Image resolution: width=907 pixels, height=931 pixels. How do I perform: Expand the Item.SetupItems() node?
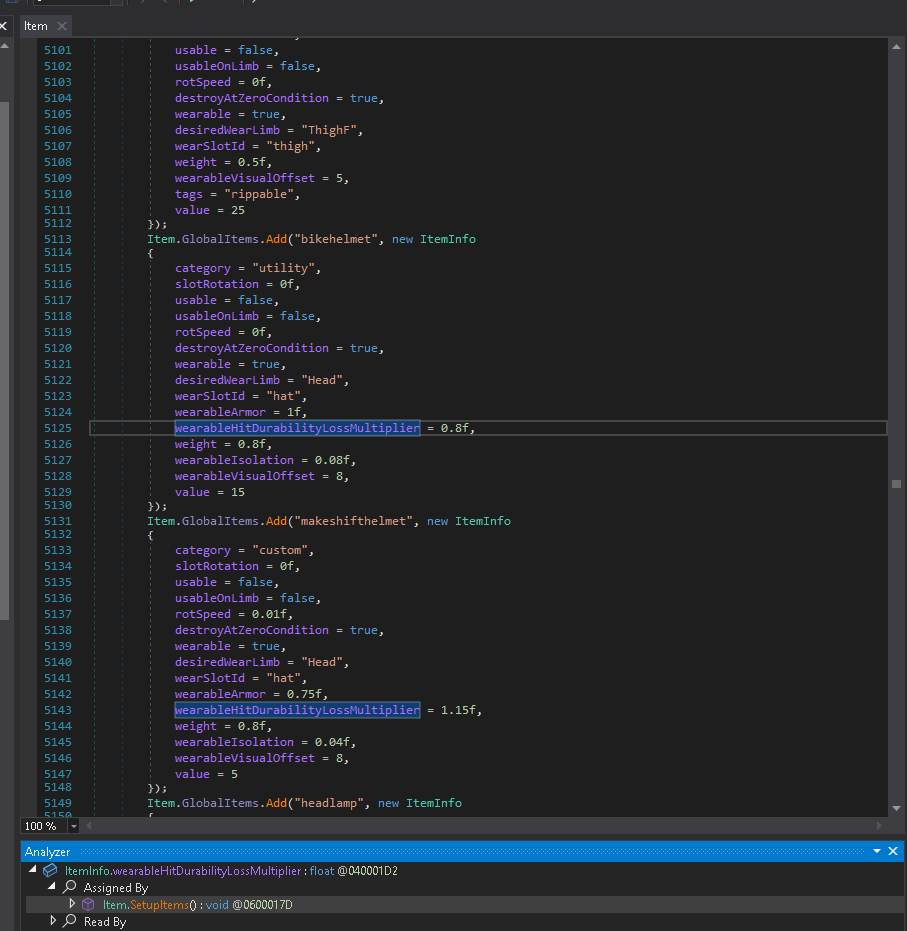72,904
